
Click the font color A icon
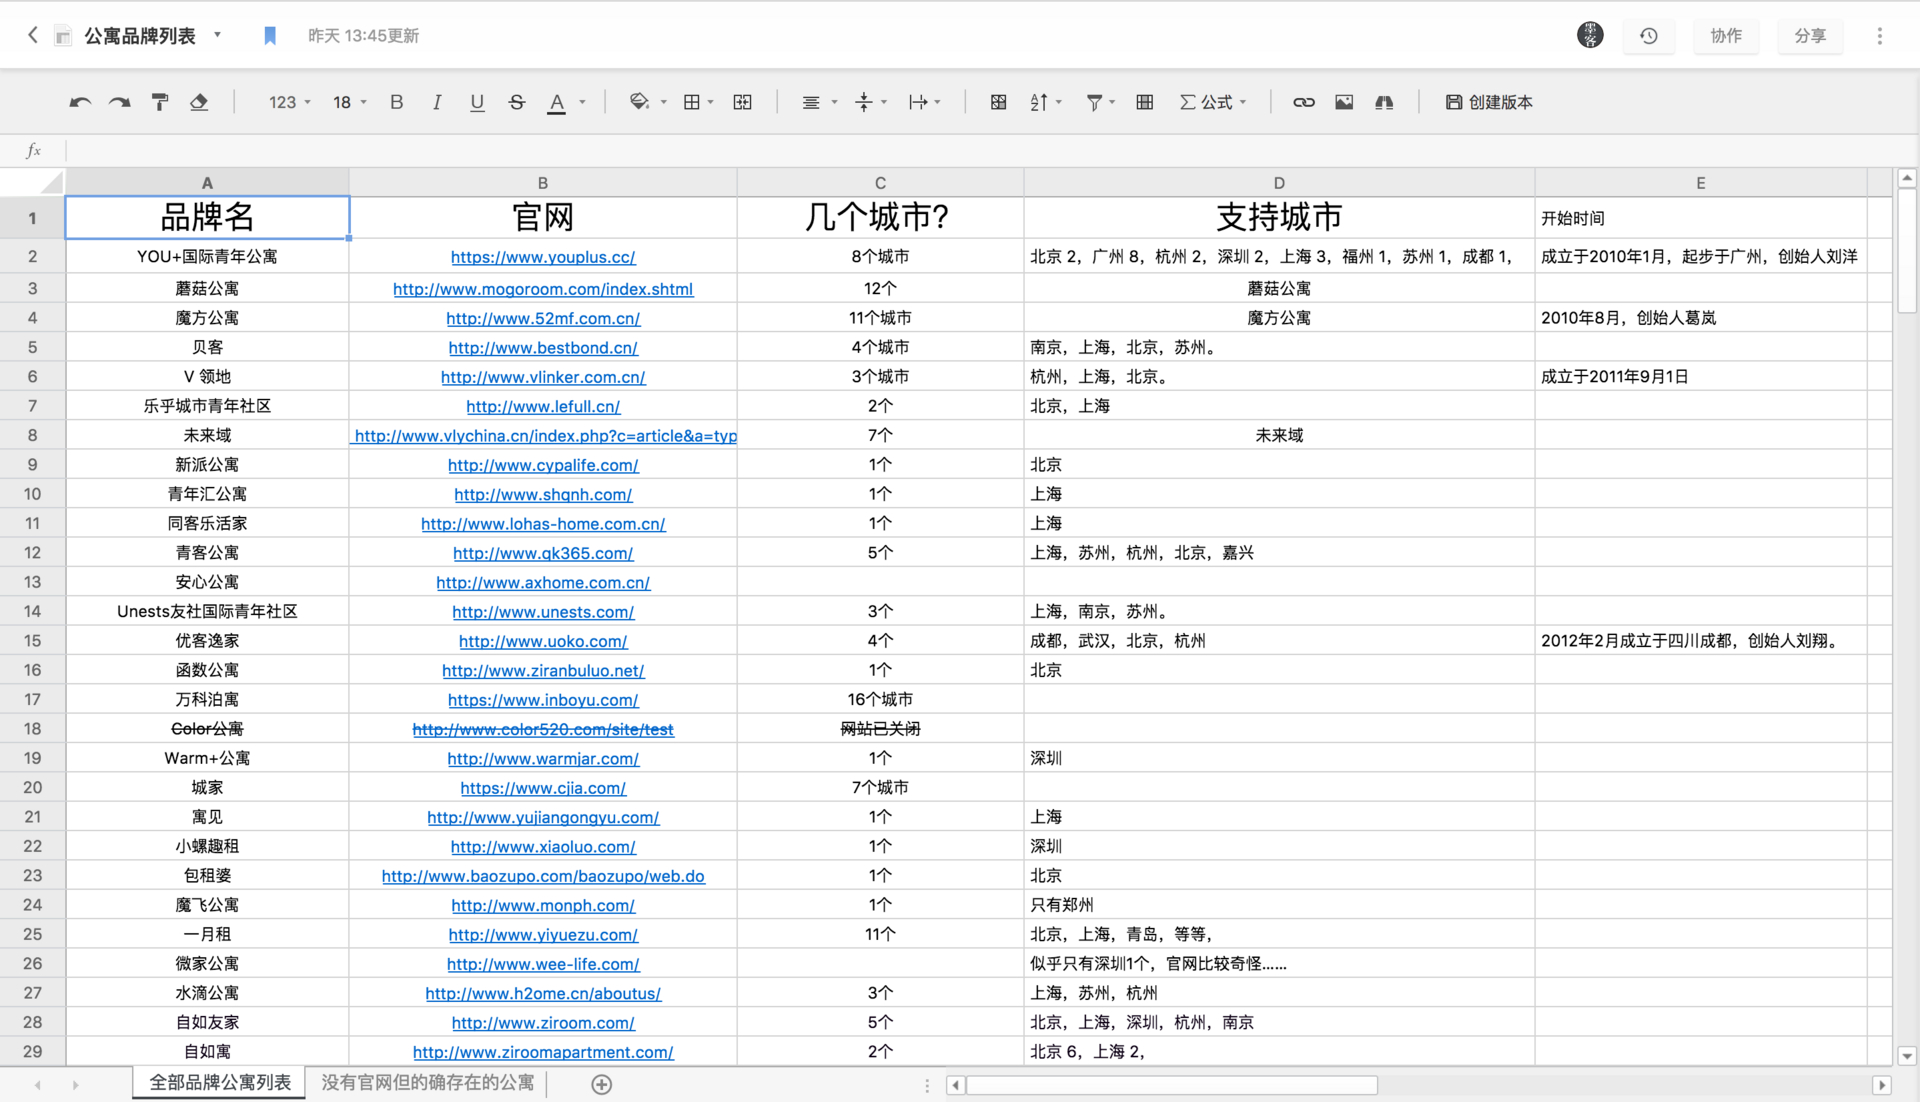557,103
